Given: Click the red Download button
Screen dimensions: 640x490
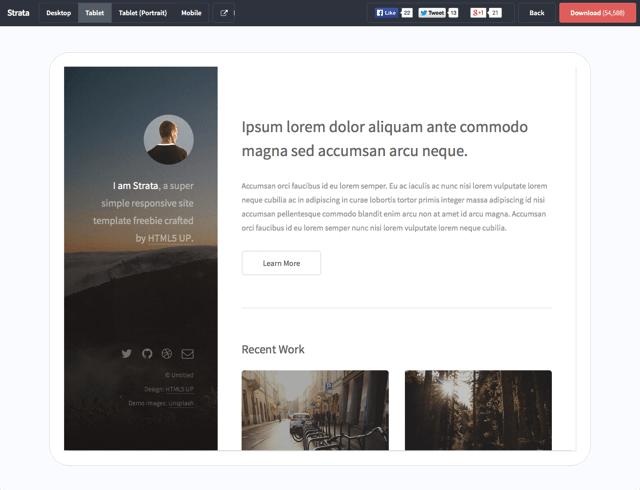Looking at the screenshot, I should pyautogui.click(x=598, y=13).
